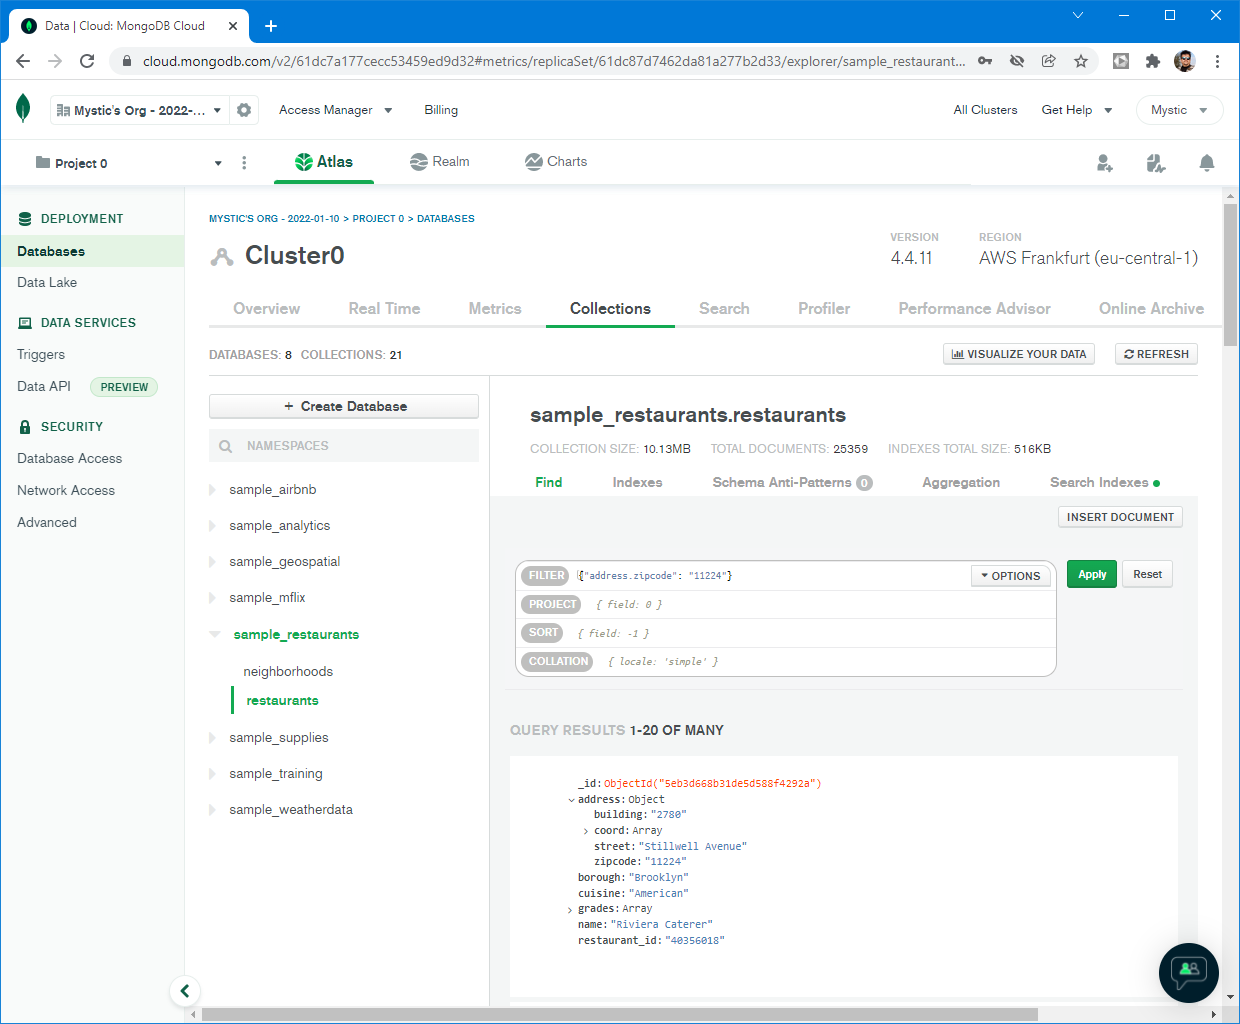Collapse the left sidebar arrow
1240x1024 pixels.
pos(185,991)
